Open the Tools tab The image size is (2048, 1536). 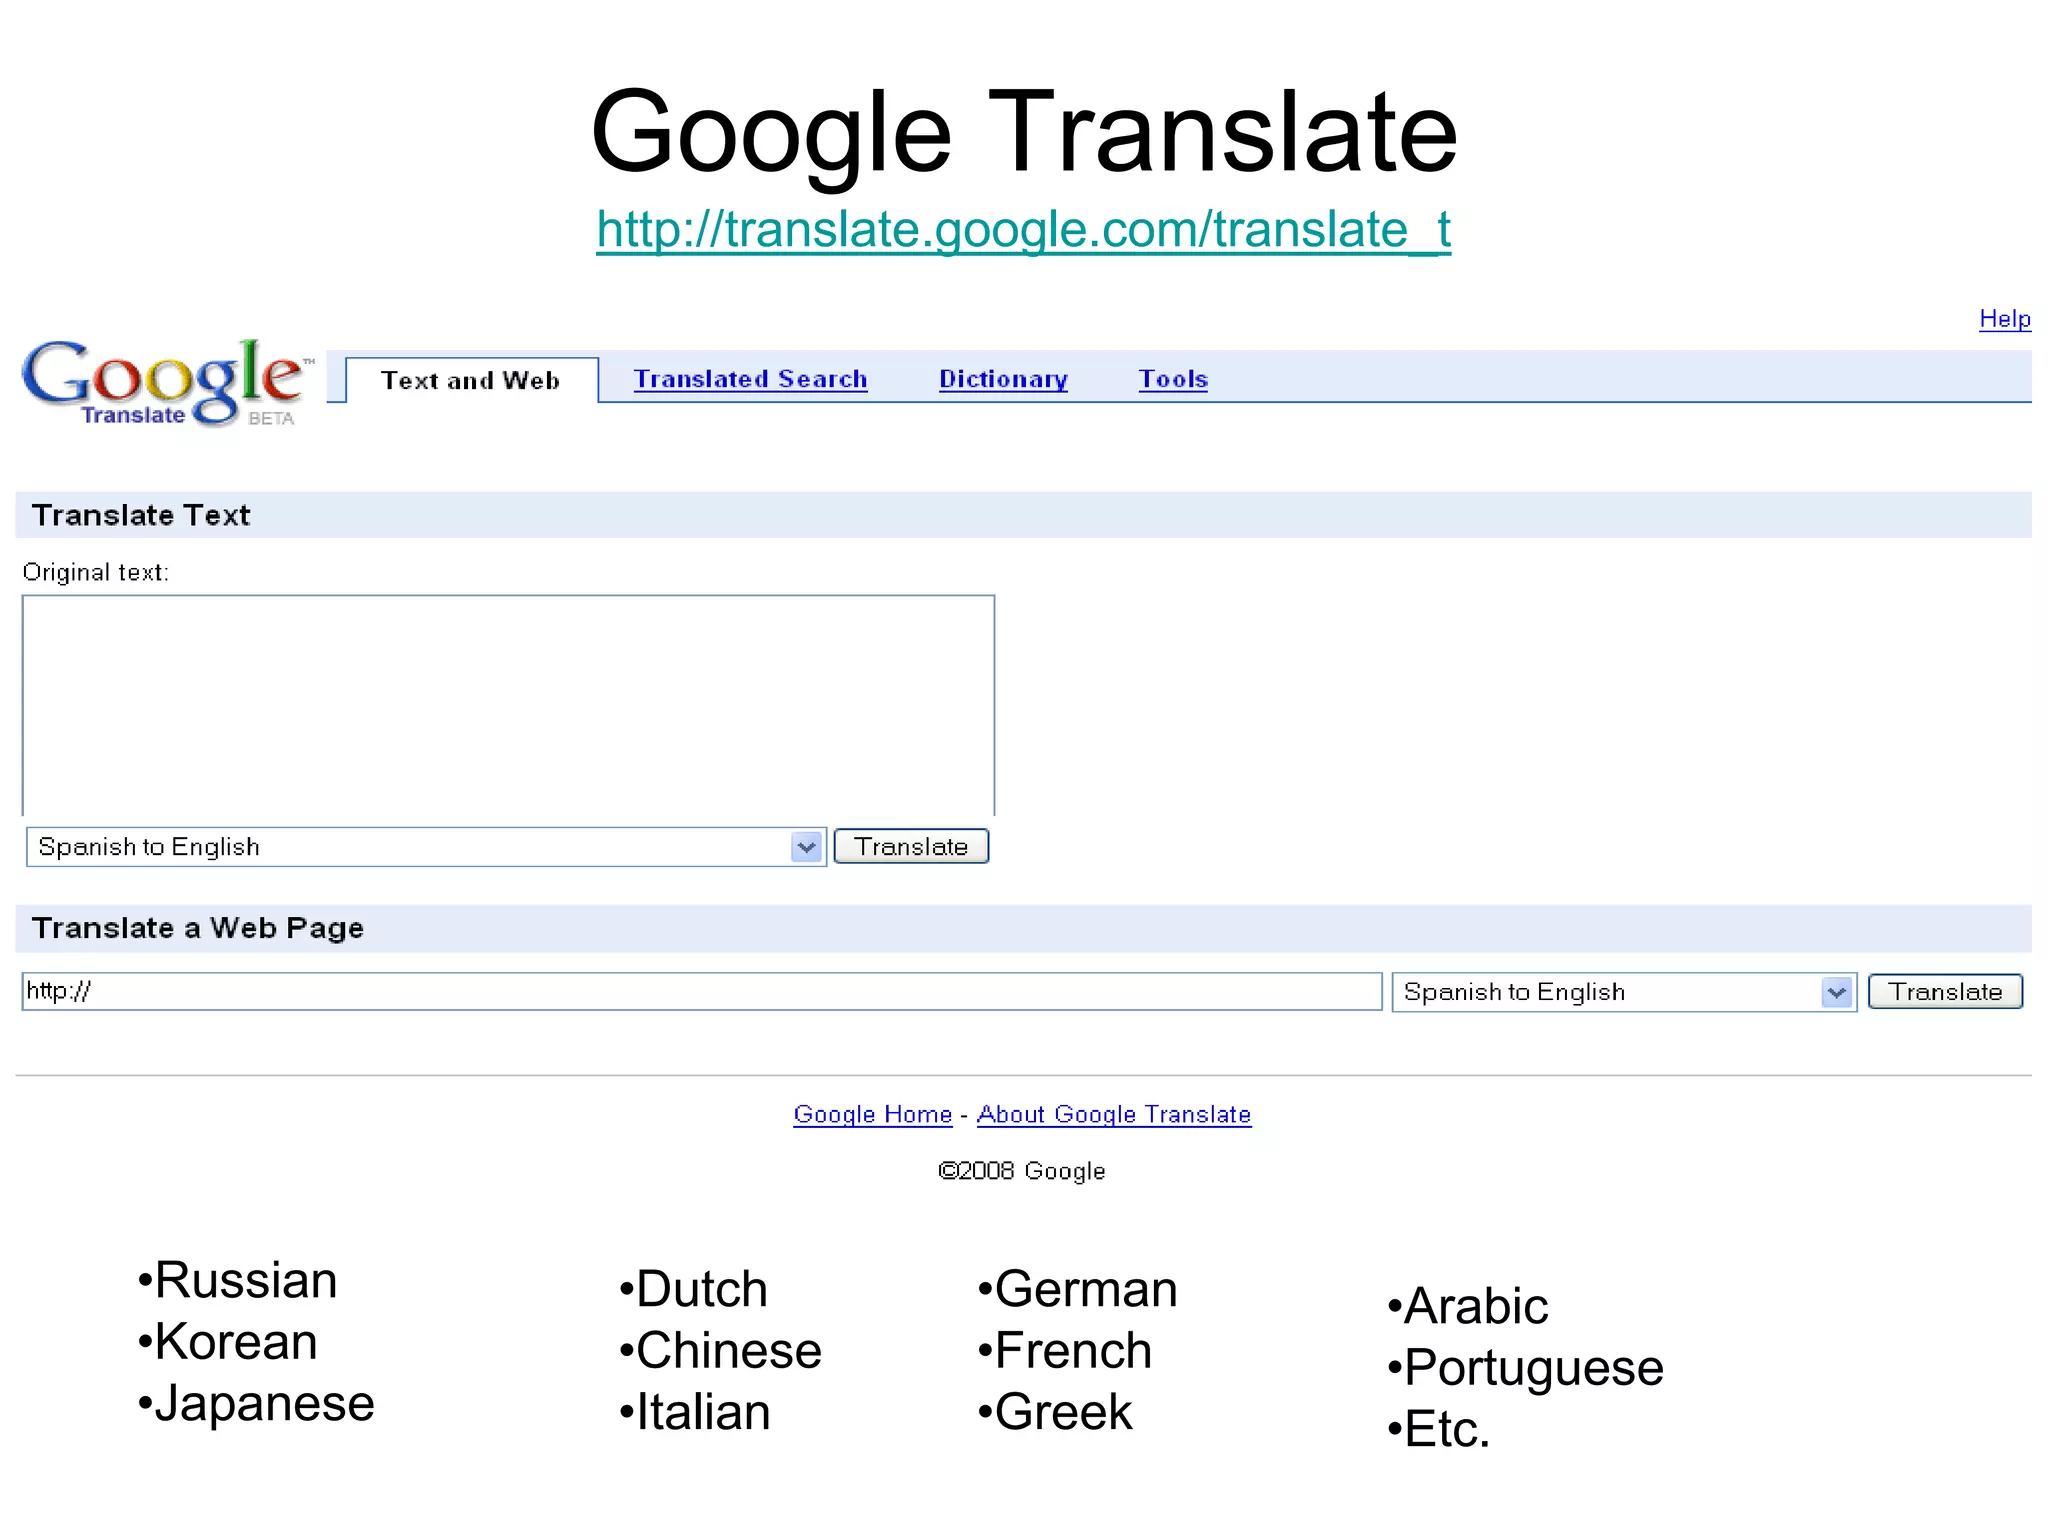click(1173, 379)
